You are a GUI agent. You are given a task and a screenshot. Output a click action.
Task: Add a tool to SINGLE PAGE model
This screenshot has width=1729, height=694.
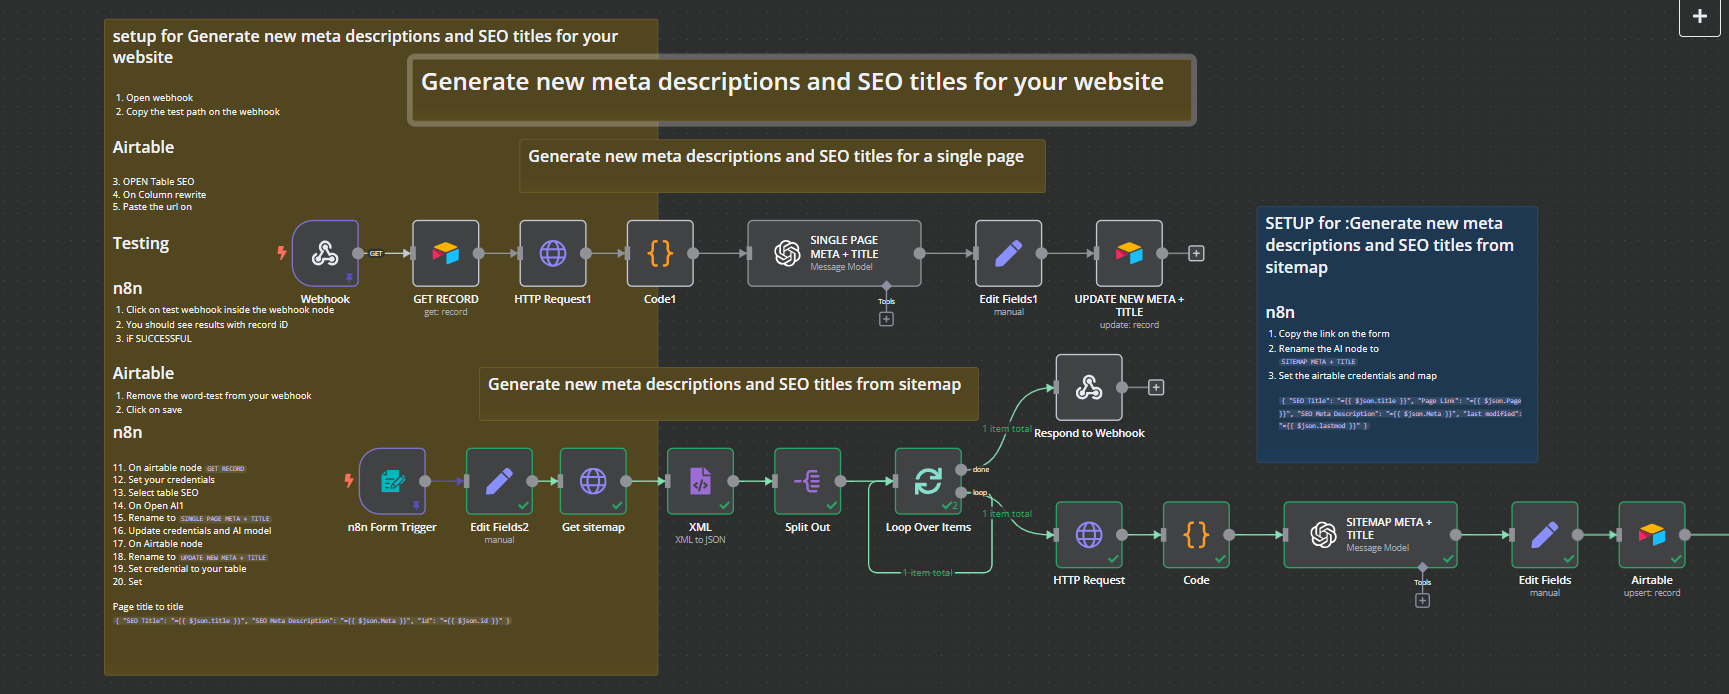click(886, 319)
